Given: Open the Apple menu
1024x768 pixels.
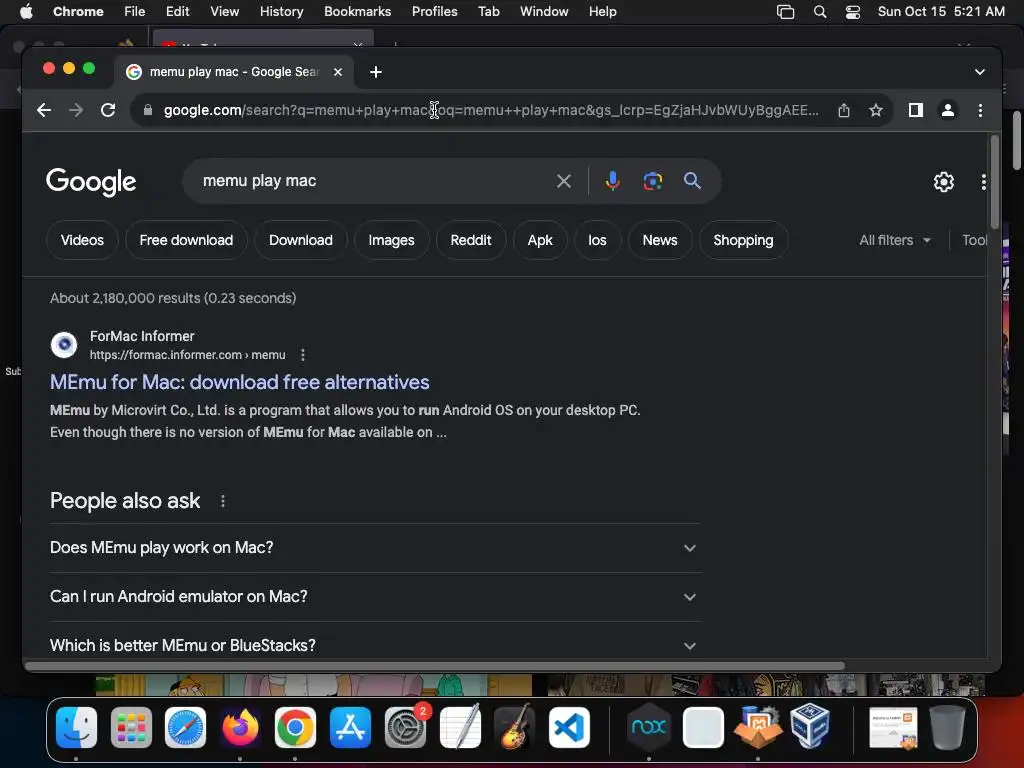Looking at the screenshot, I should pos(26,11).
